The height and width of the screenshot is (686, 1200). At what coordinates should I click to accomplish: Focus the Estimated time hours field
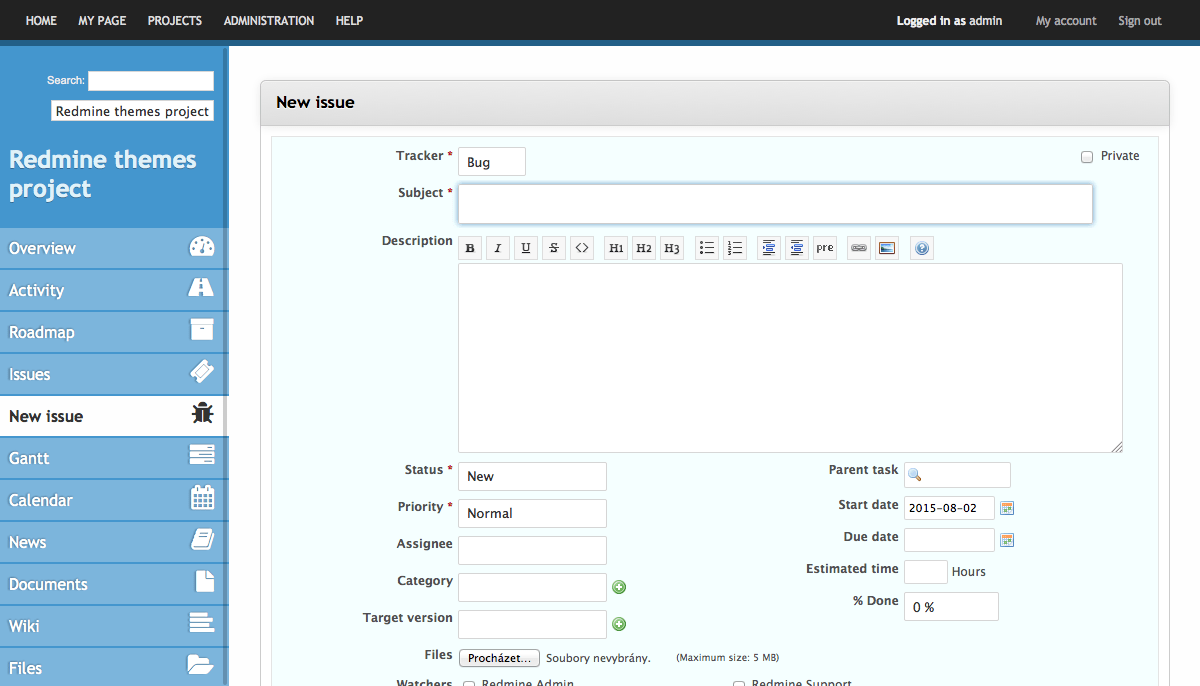[x=926, y=572]
